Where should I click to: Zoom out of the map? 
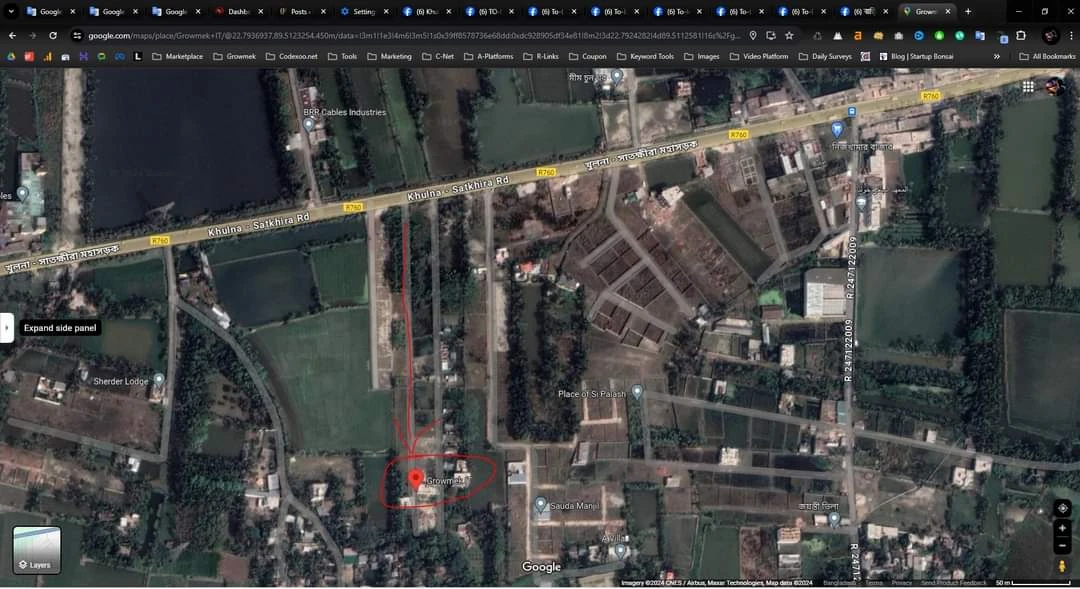click(x=1062, y=546)
